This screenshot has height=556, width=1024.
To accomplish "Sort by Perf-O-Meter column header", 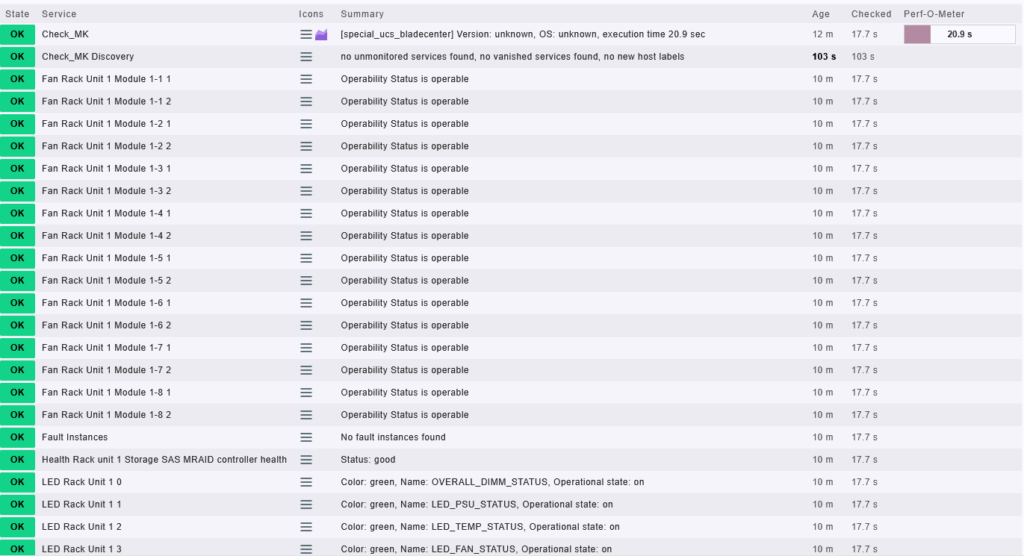I will click(x=934, y=14).
